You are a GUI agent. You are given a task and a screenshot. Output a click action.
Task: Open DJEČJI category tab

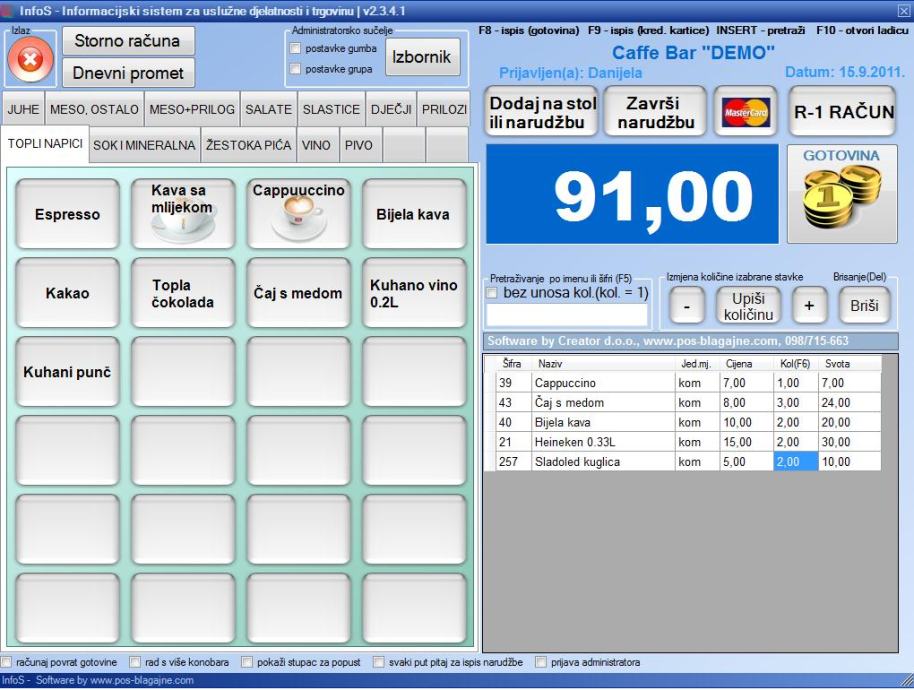coord(391,109)
